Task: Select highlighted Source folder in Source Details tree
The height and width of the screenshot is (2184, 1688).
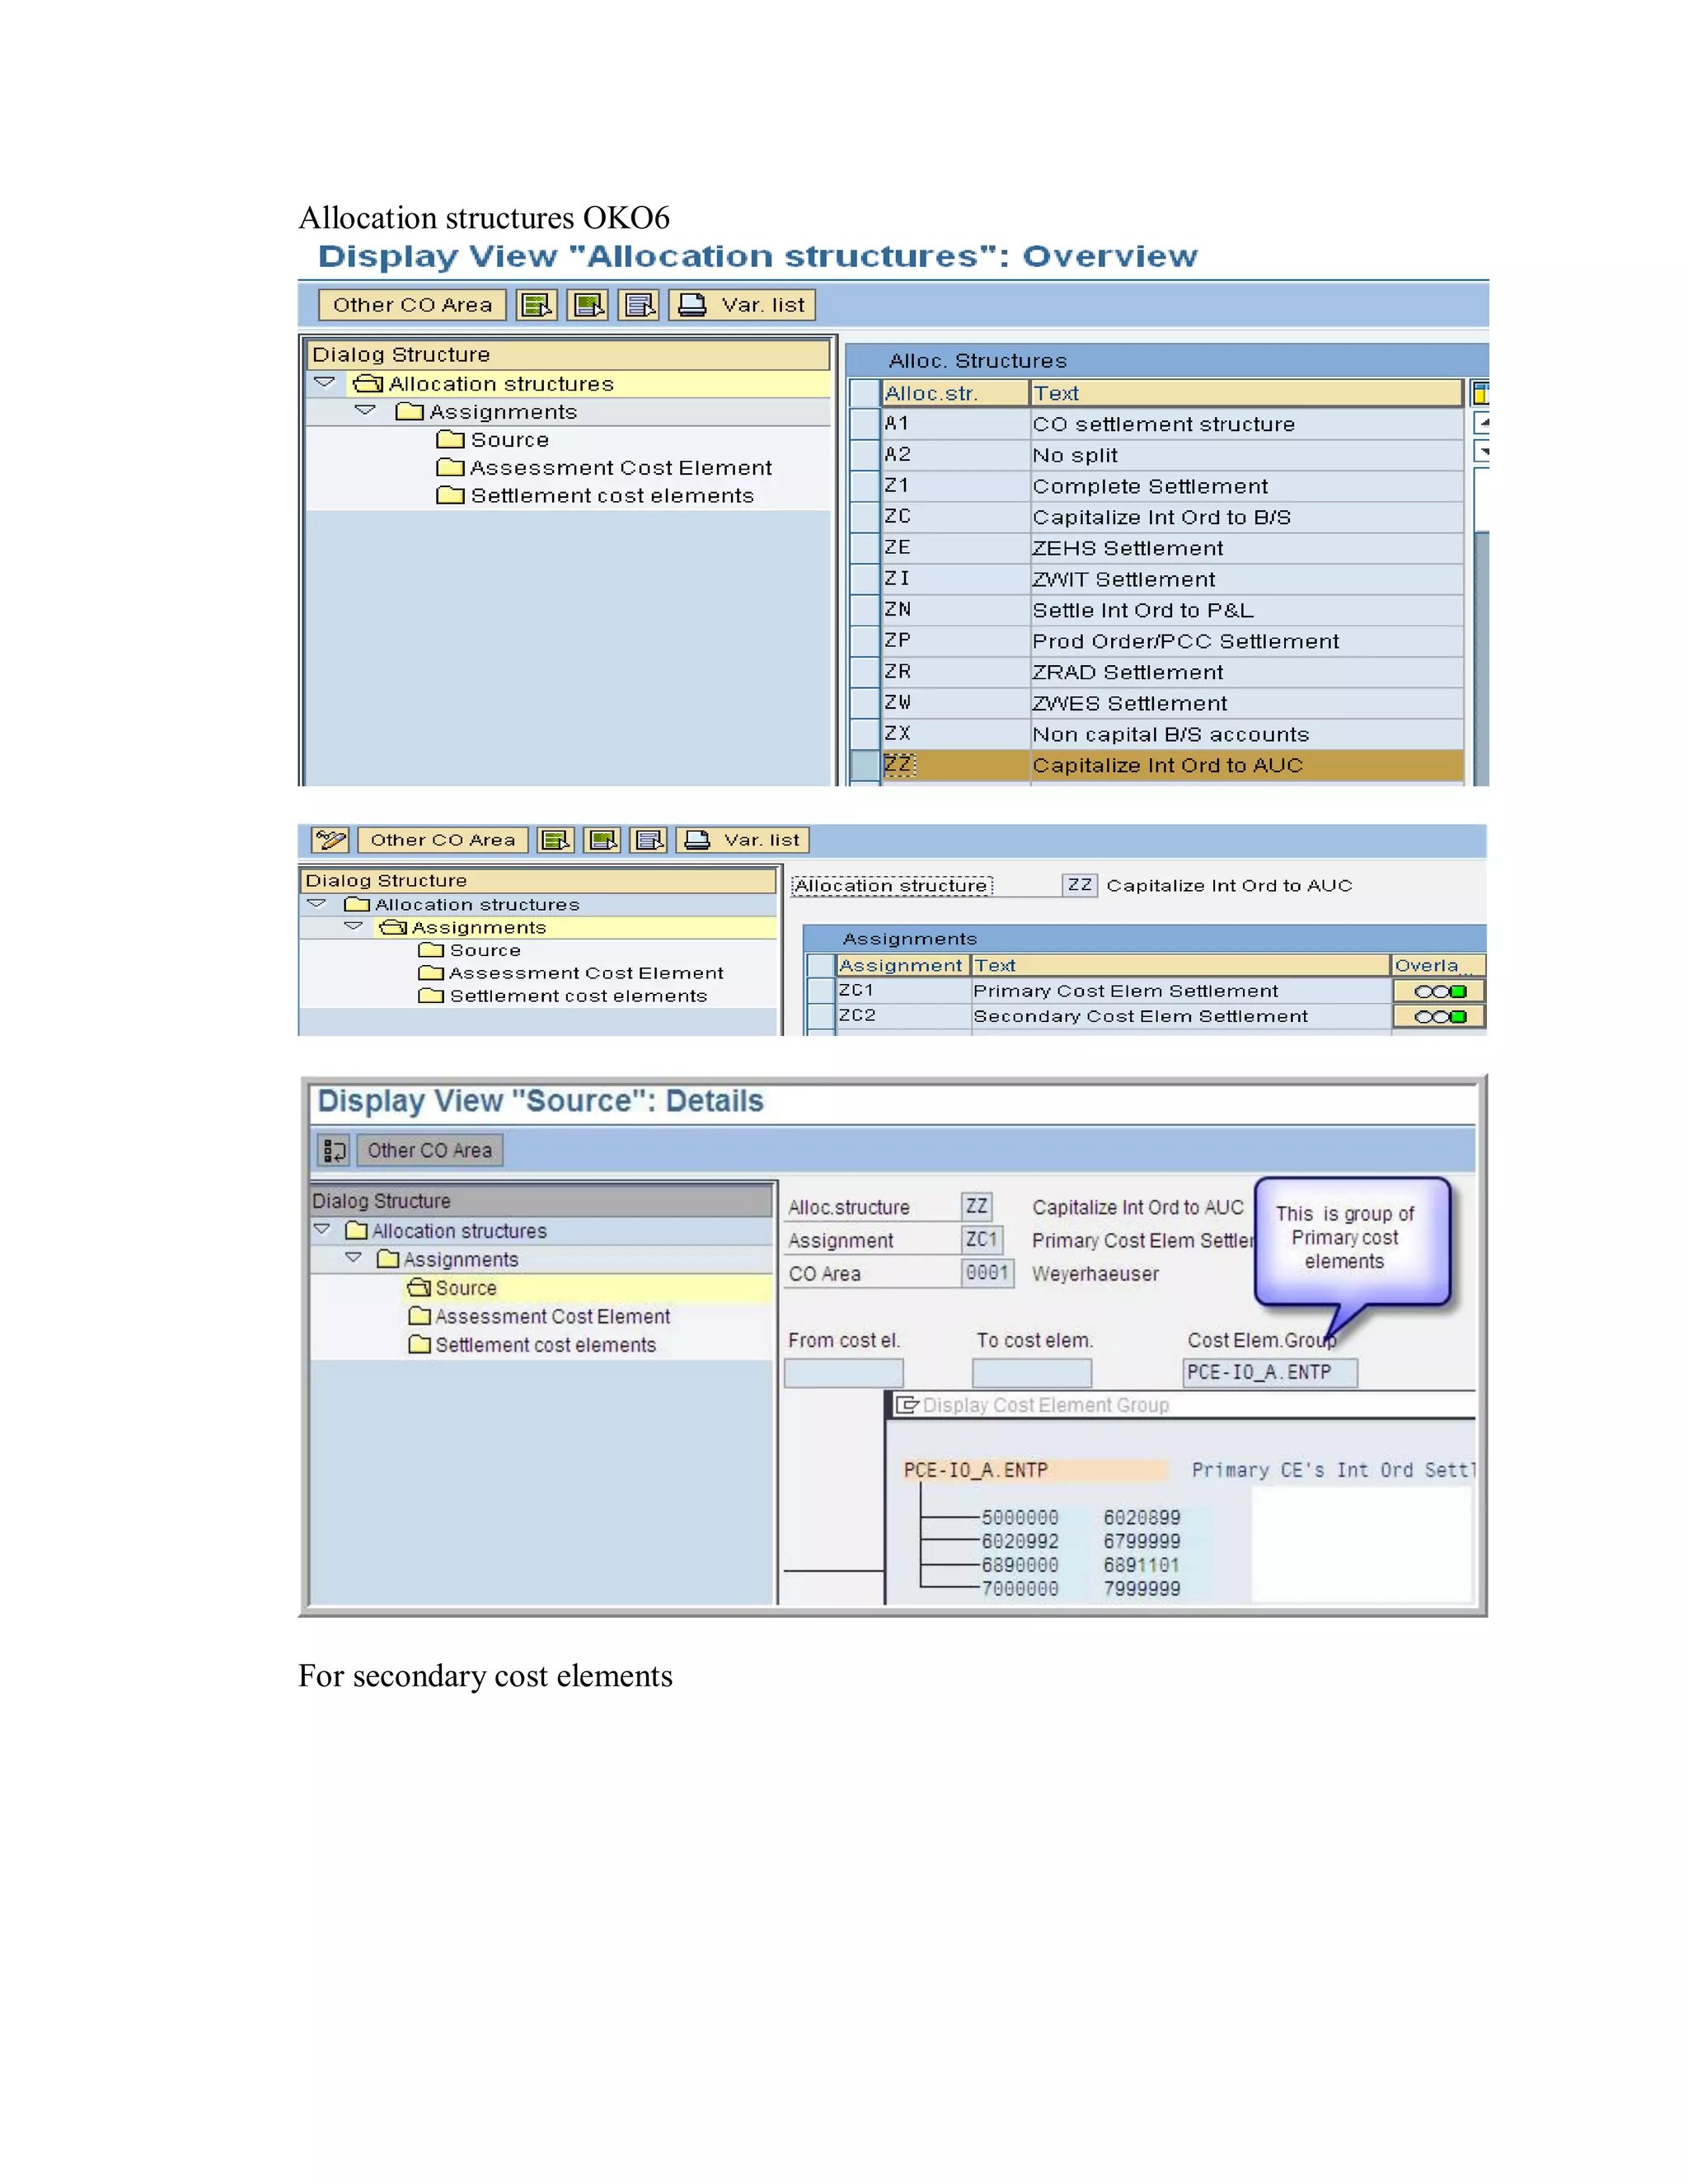Action: coord(453,1288)
